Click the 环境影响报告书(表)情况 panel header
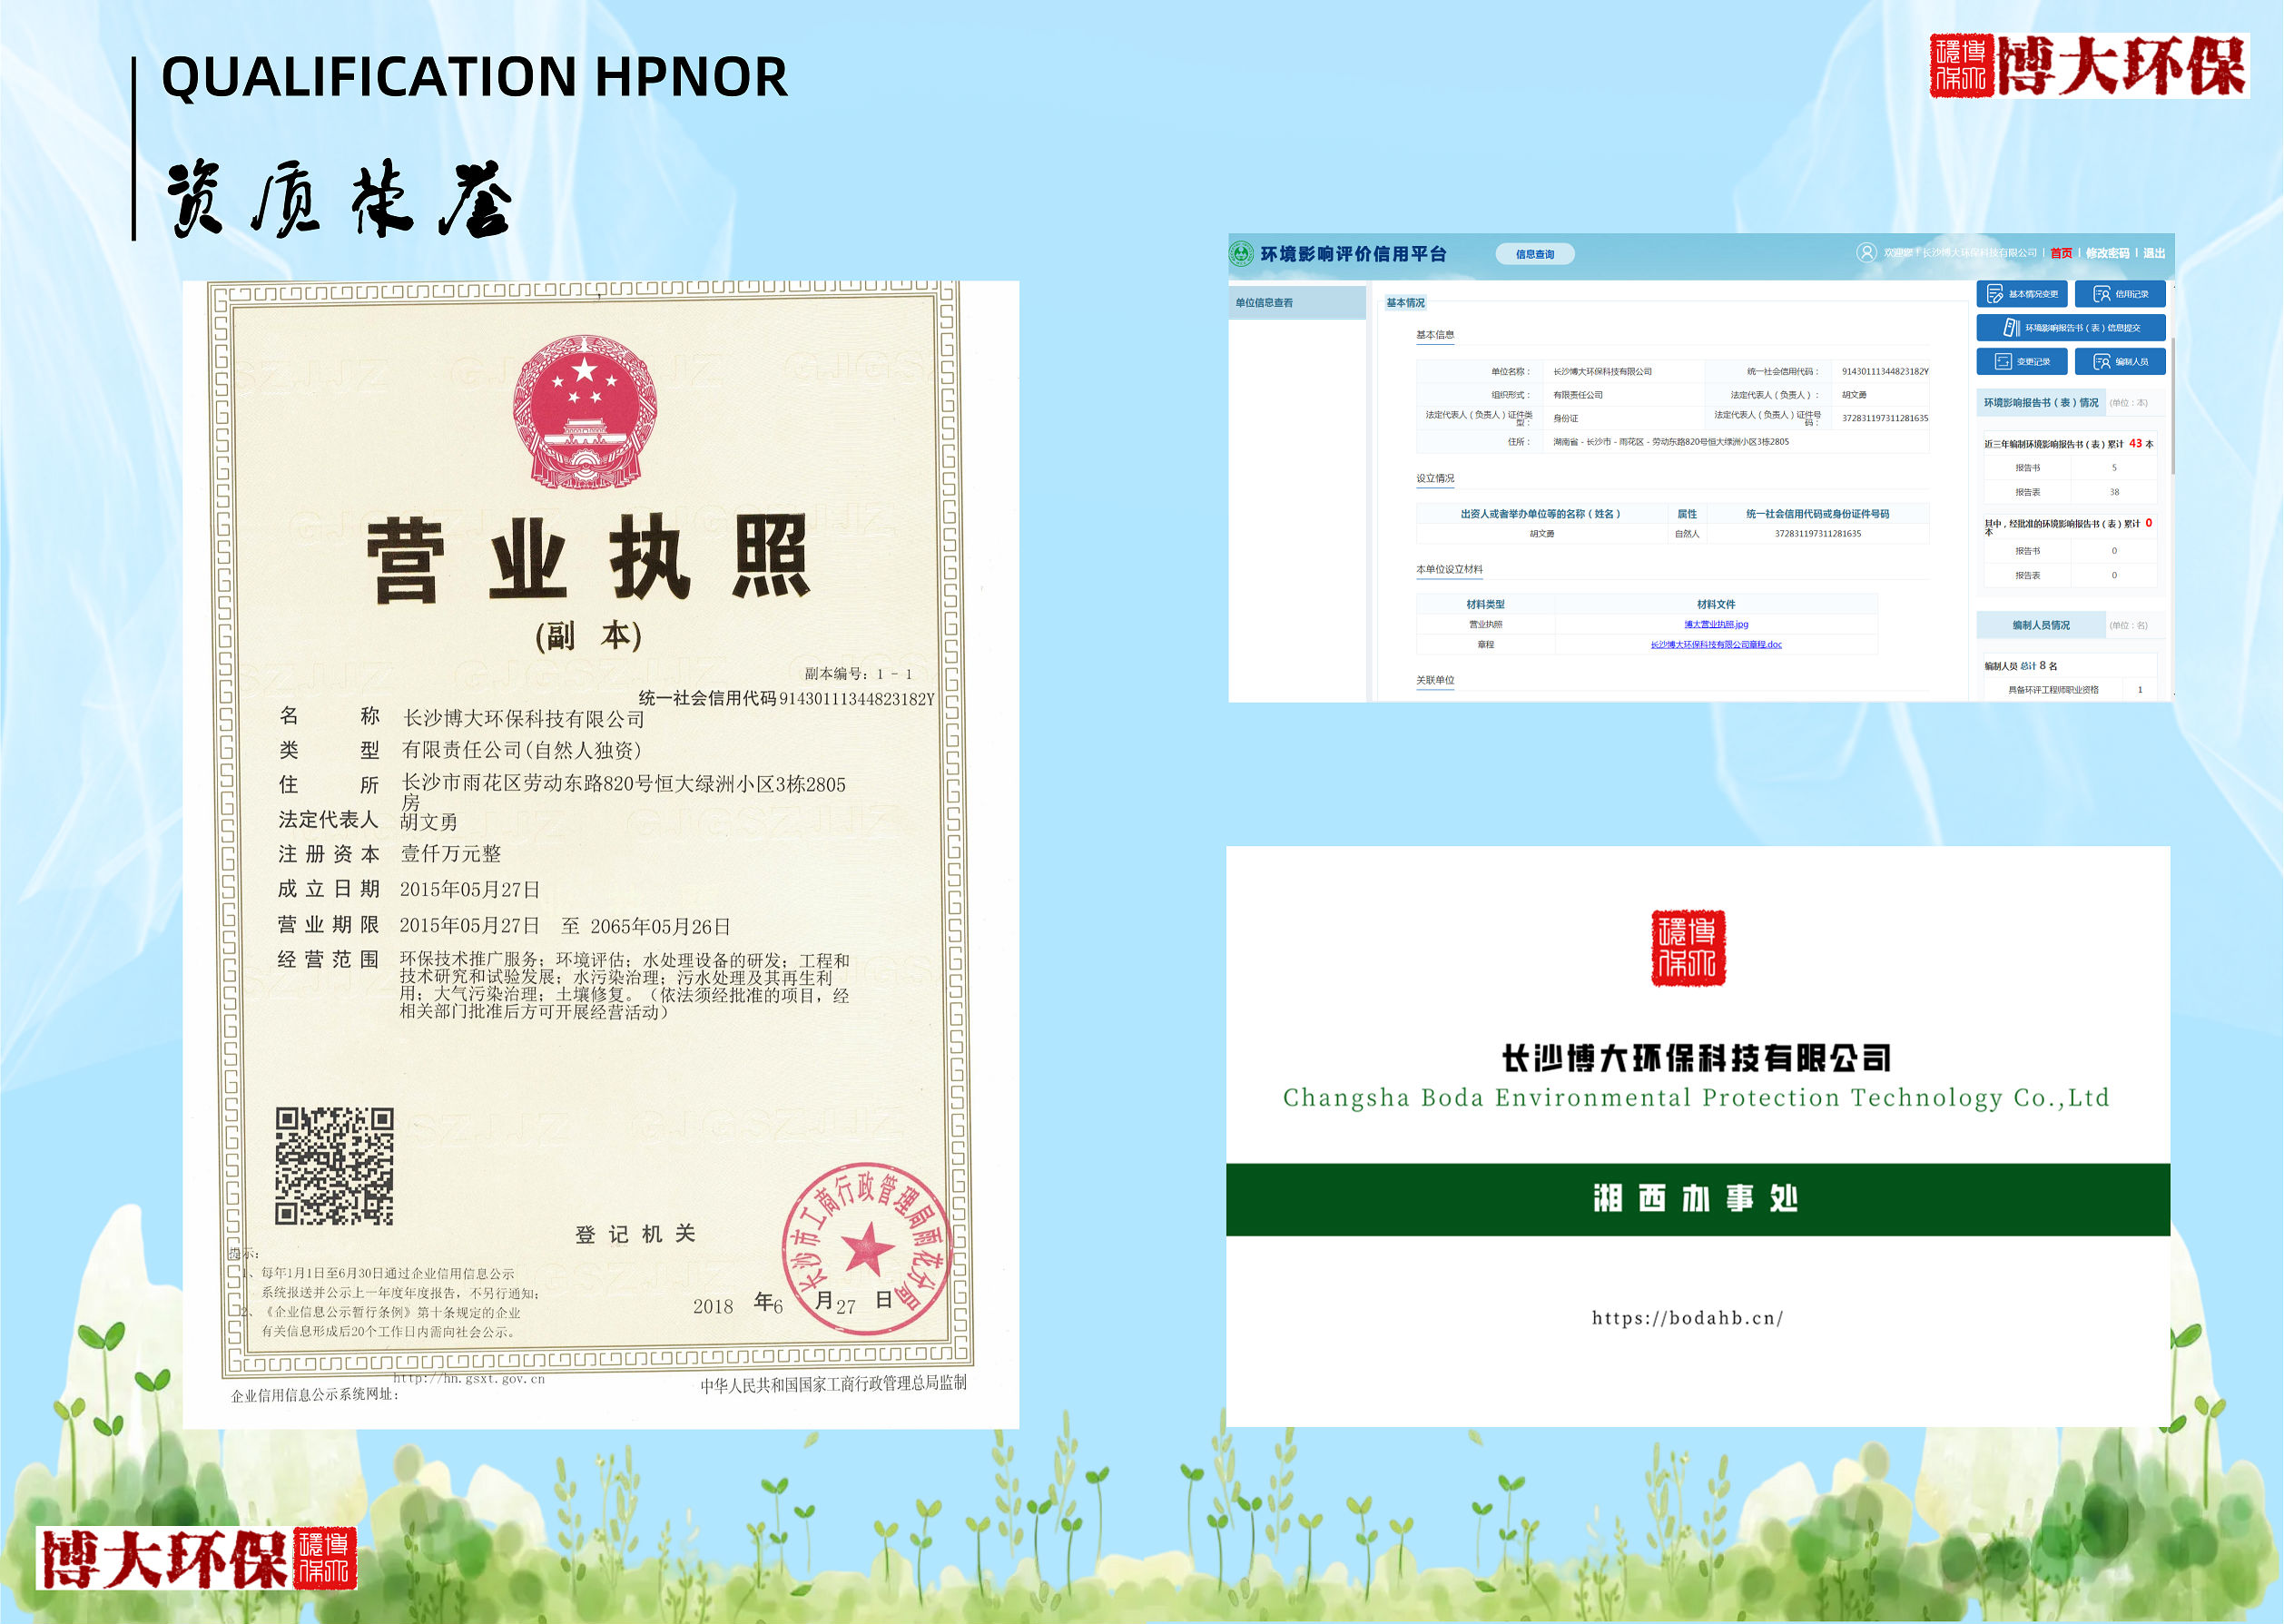 click(2040, 403)
